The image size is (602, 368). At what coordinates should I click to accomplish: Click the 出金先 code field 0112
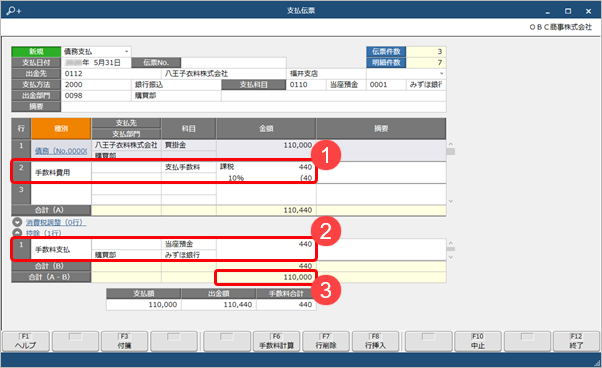tap(111, 74)
